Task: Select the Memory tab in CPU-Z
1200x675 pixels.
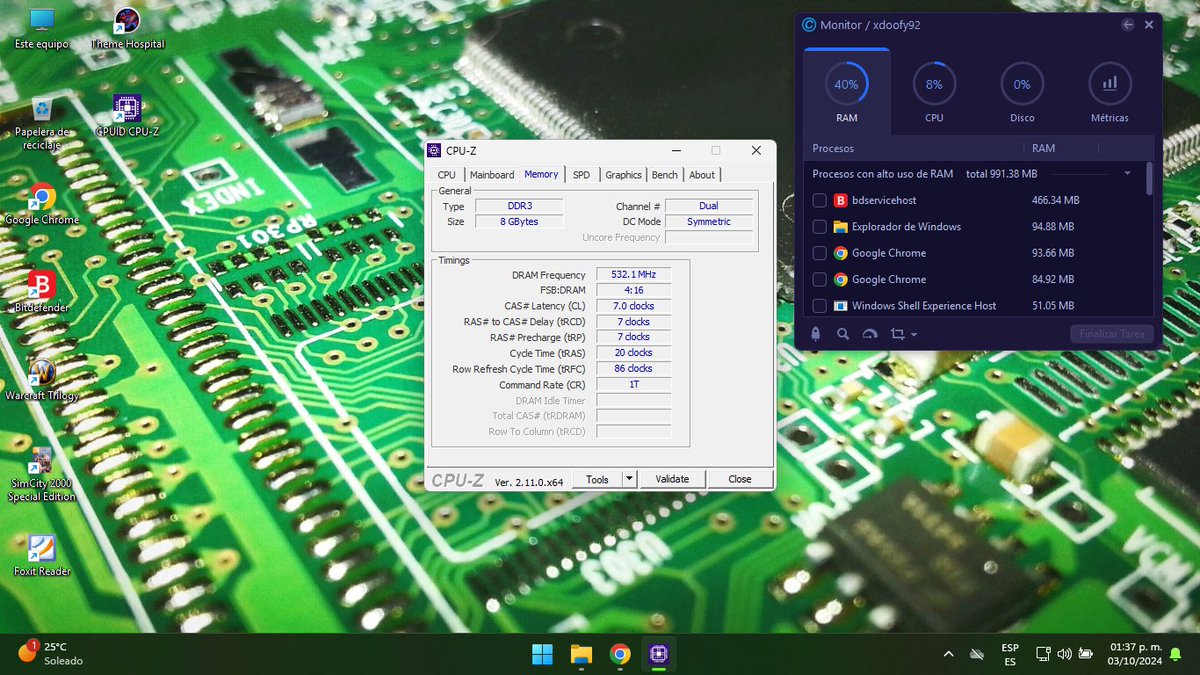Action: pyautogui.click(x=541, y=174)
